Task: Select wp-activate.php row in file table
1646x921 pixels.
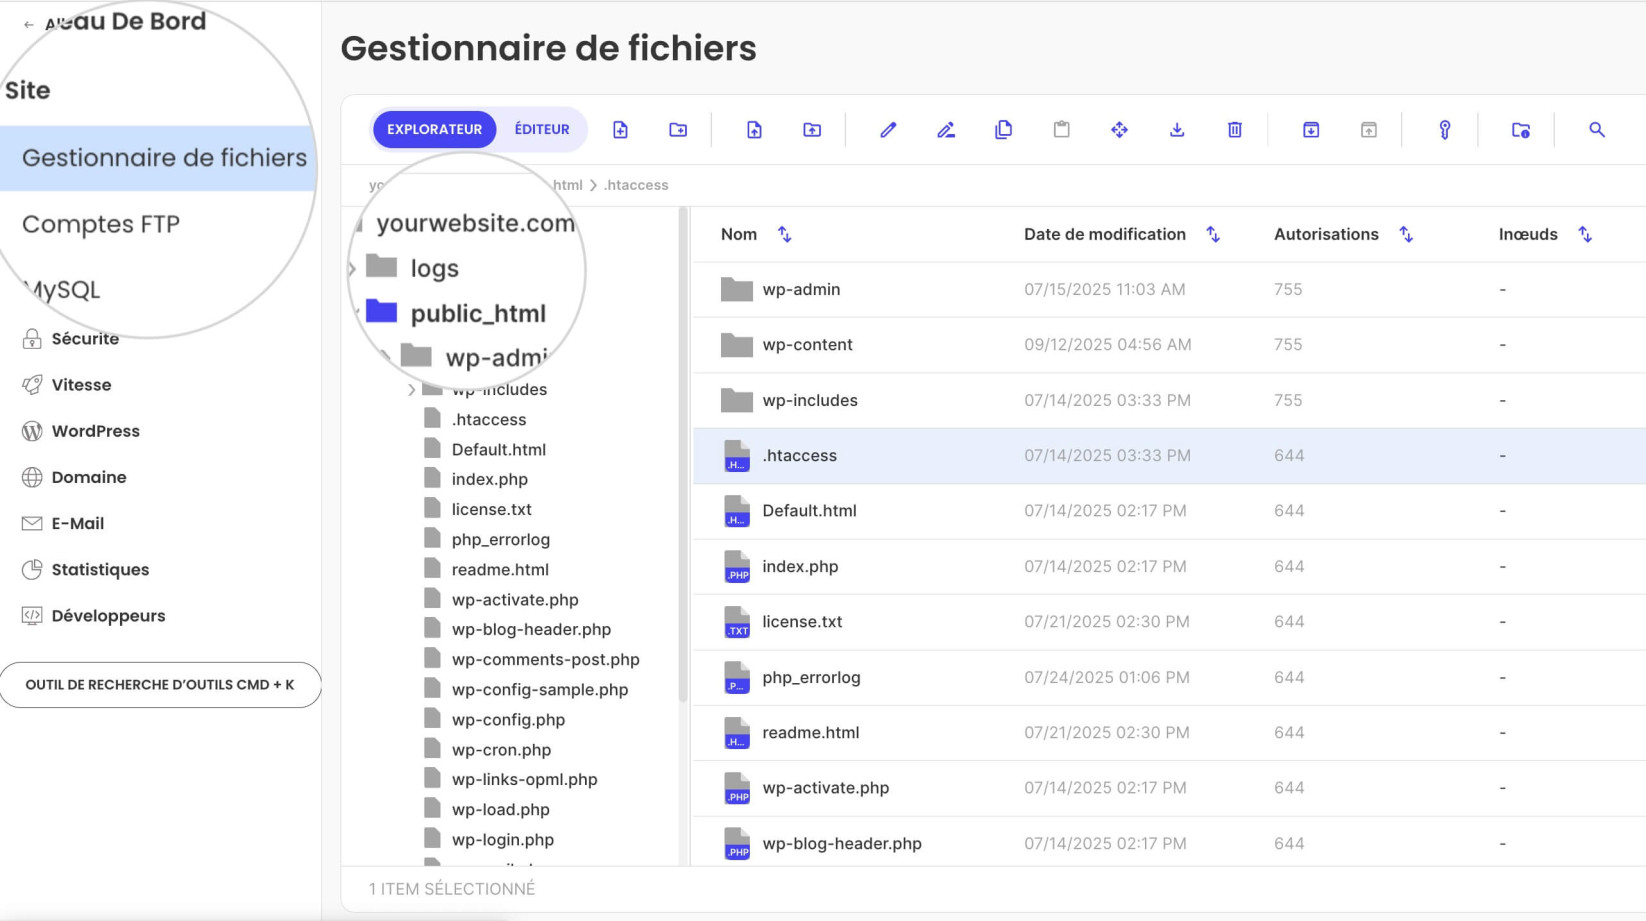Action: (x=1169, y=788)
